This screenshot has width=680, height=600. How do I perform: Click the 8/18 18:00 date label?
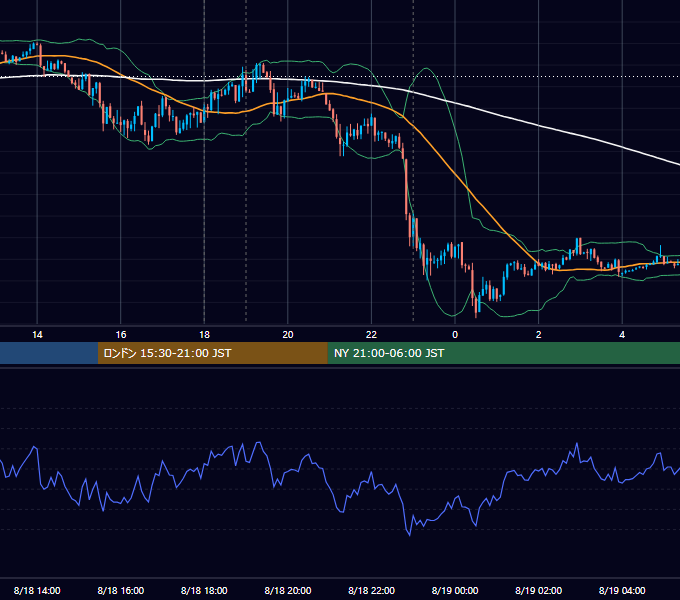point(204,590)
